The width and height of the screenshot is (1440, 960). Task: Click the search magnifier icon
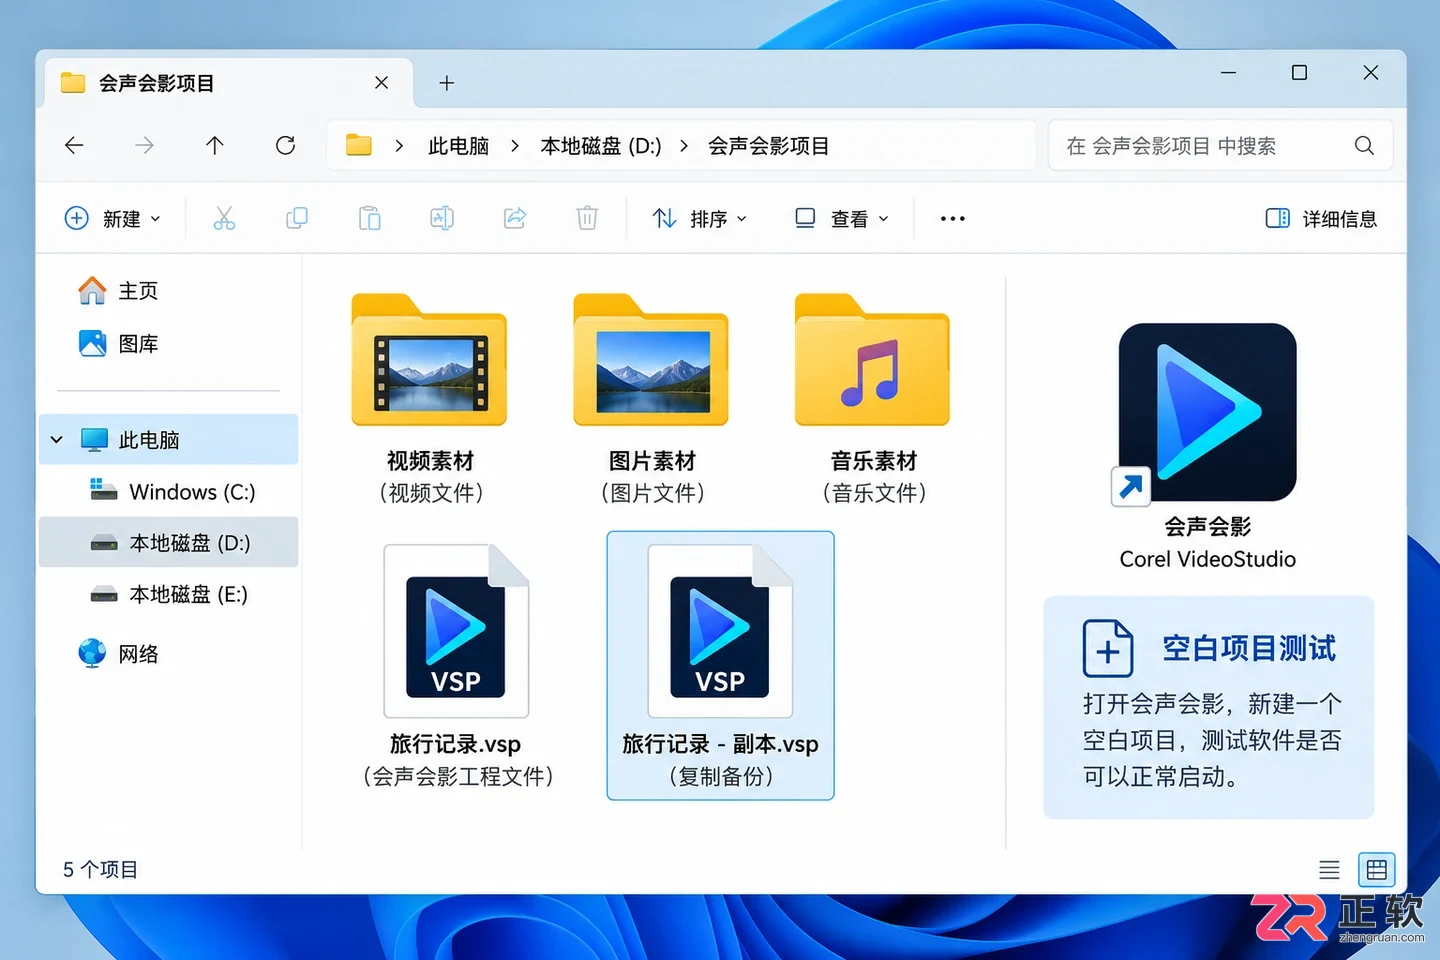click(1364, 146)
